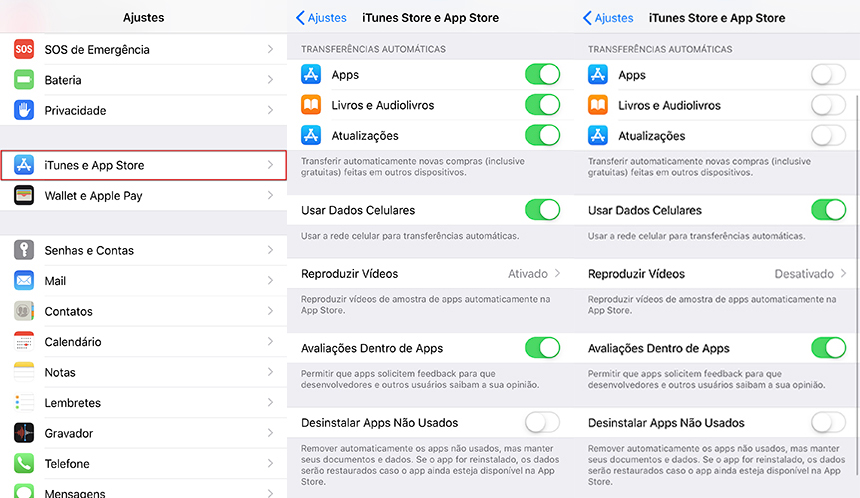
Task: Toggle Avaliações Dentro de Apps in middle panel
Action: click(x=542, y=348)
